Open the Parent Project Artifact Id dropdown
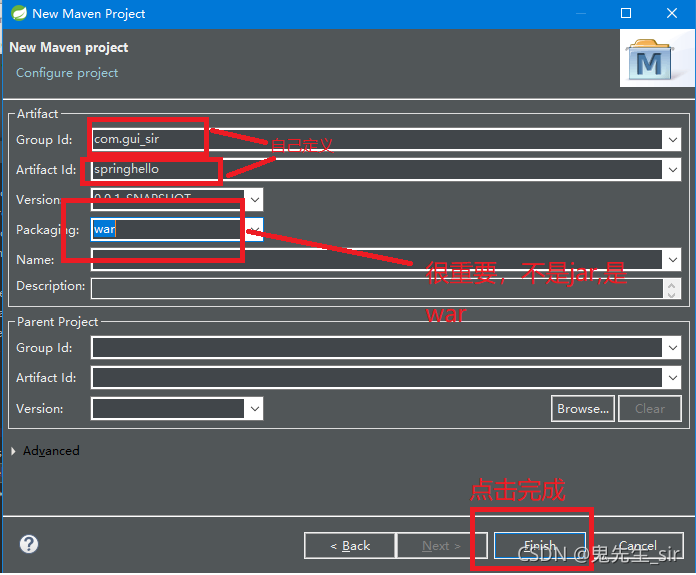 [672, 378]
